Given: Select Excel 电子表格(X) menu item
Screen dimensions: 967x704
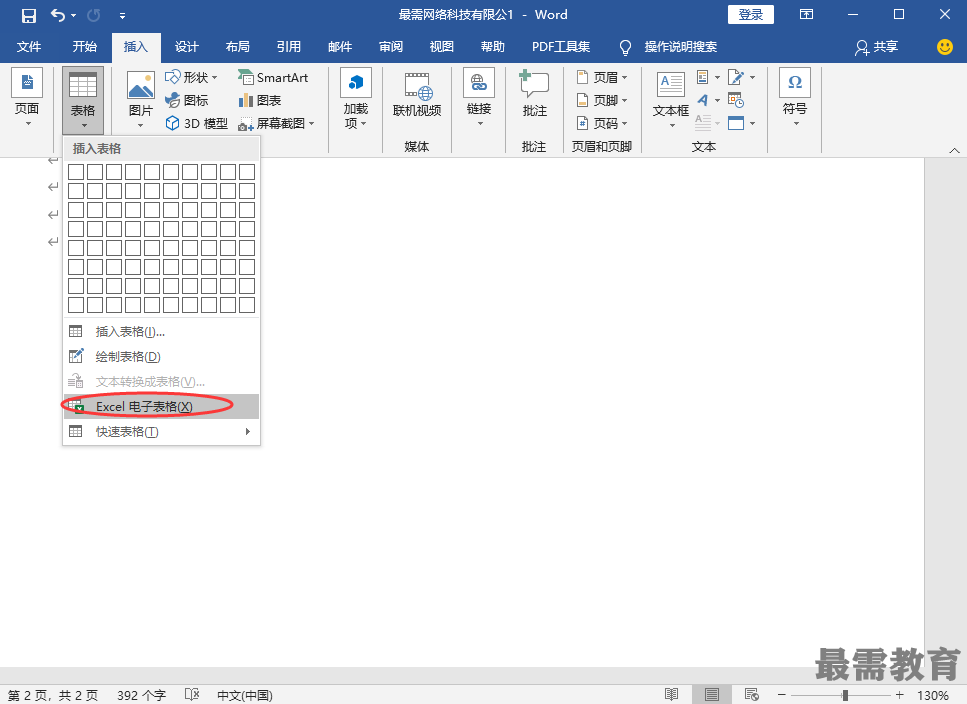Looking at the screenshot, I should point(162,407).
